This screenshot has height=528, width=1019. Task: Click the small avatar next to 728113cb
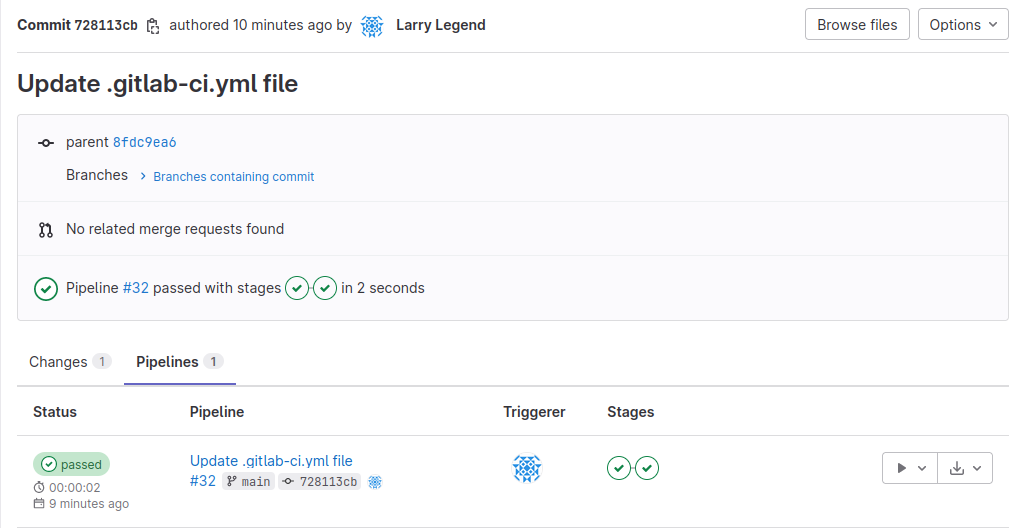375,482
